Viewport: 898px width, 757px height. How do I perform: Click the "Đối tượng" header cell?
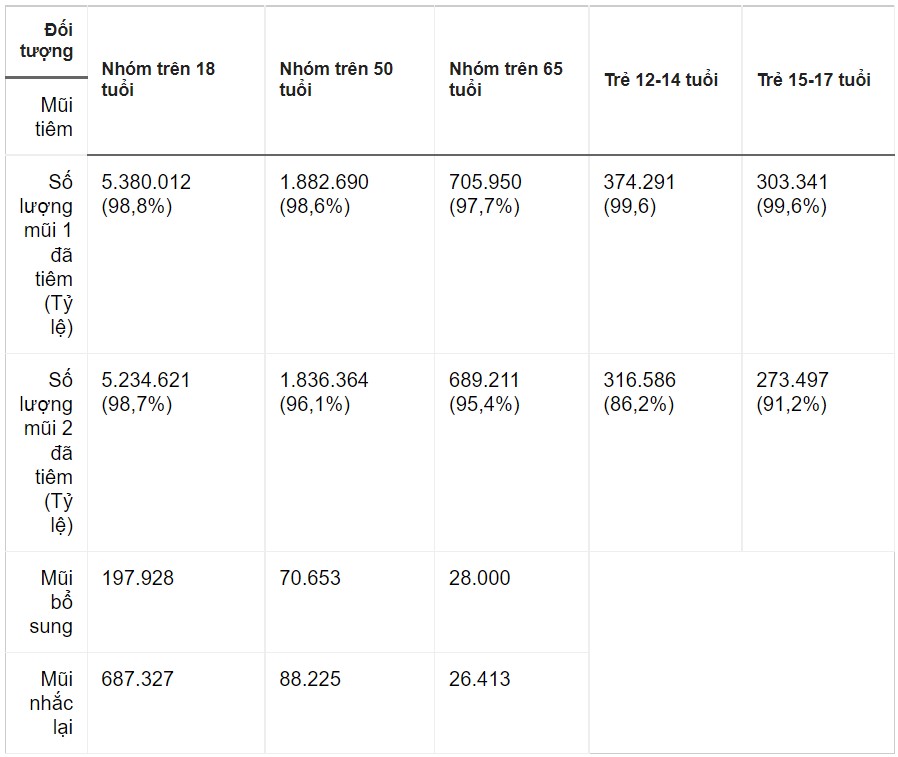[47, 40]
